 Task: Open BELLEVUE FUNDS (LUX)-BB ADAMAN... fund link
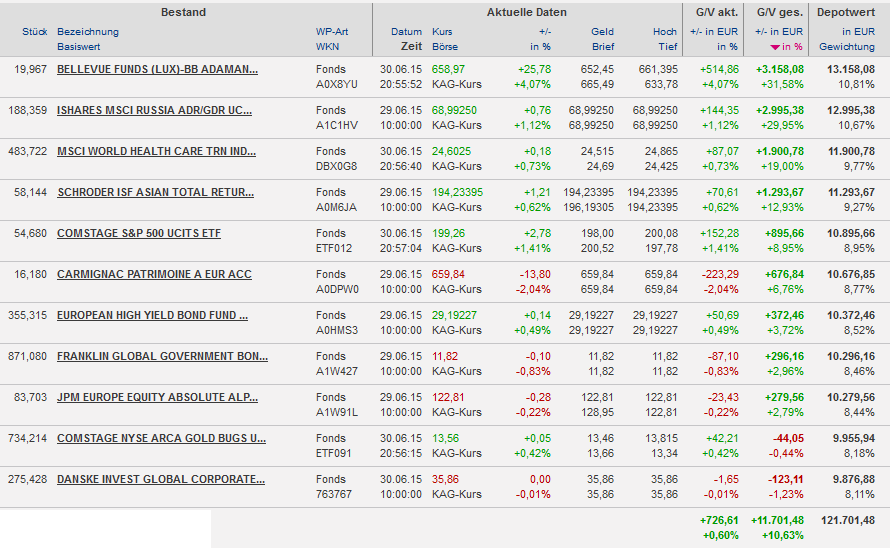(x=157, y=69)
